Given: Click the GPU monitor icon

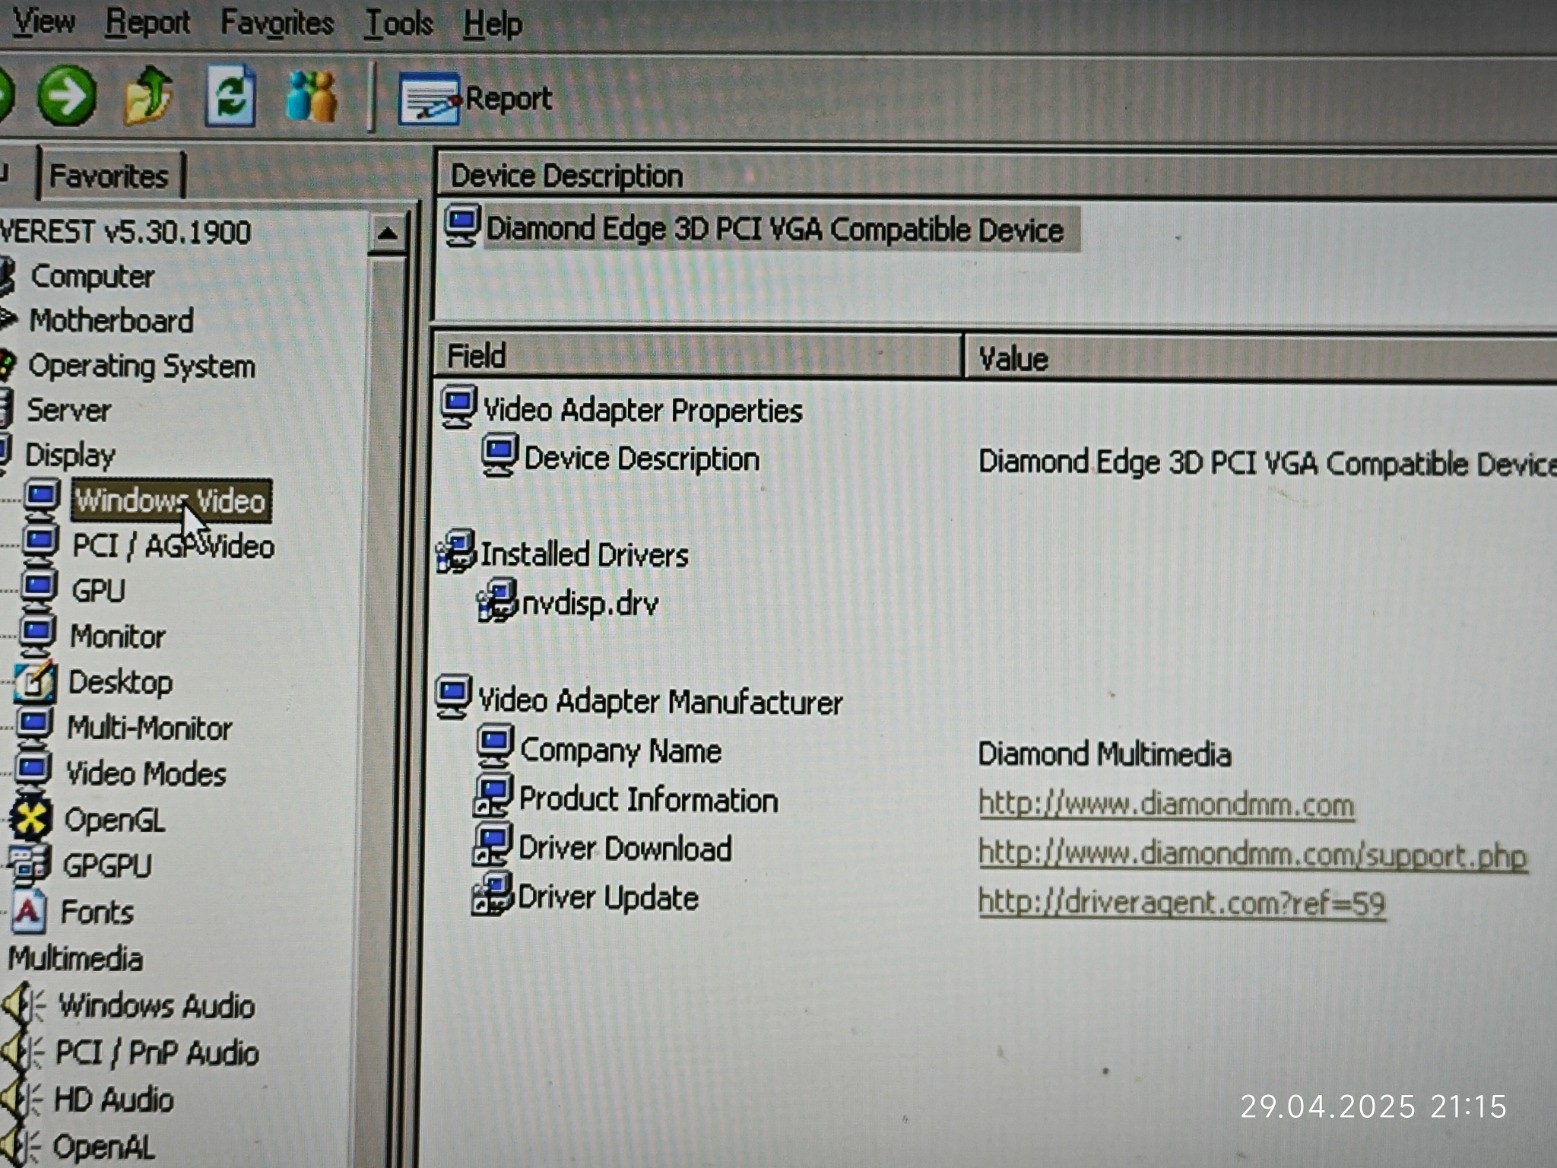Looking at the screenshot, I should (38, 588).
